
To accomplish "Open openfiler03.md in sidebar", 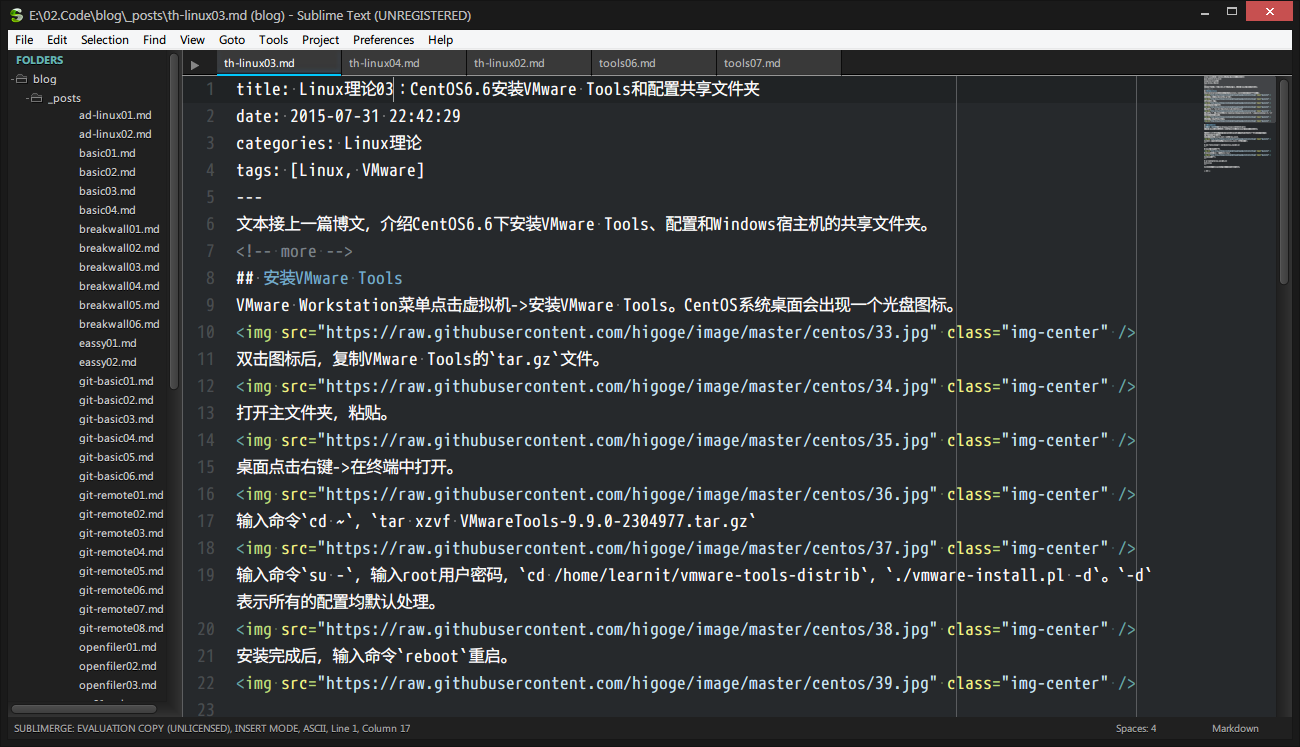I will tap(118, 685).
